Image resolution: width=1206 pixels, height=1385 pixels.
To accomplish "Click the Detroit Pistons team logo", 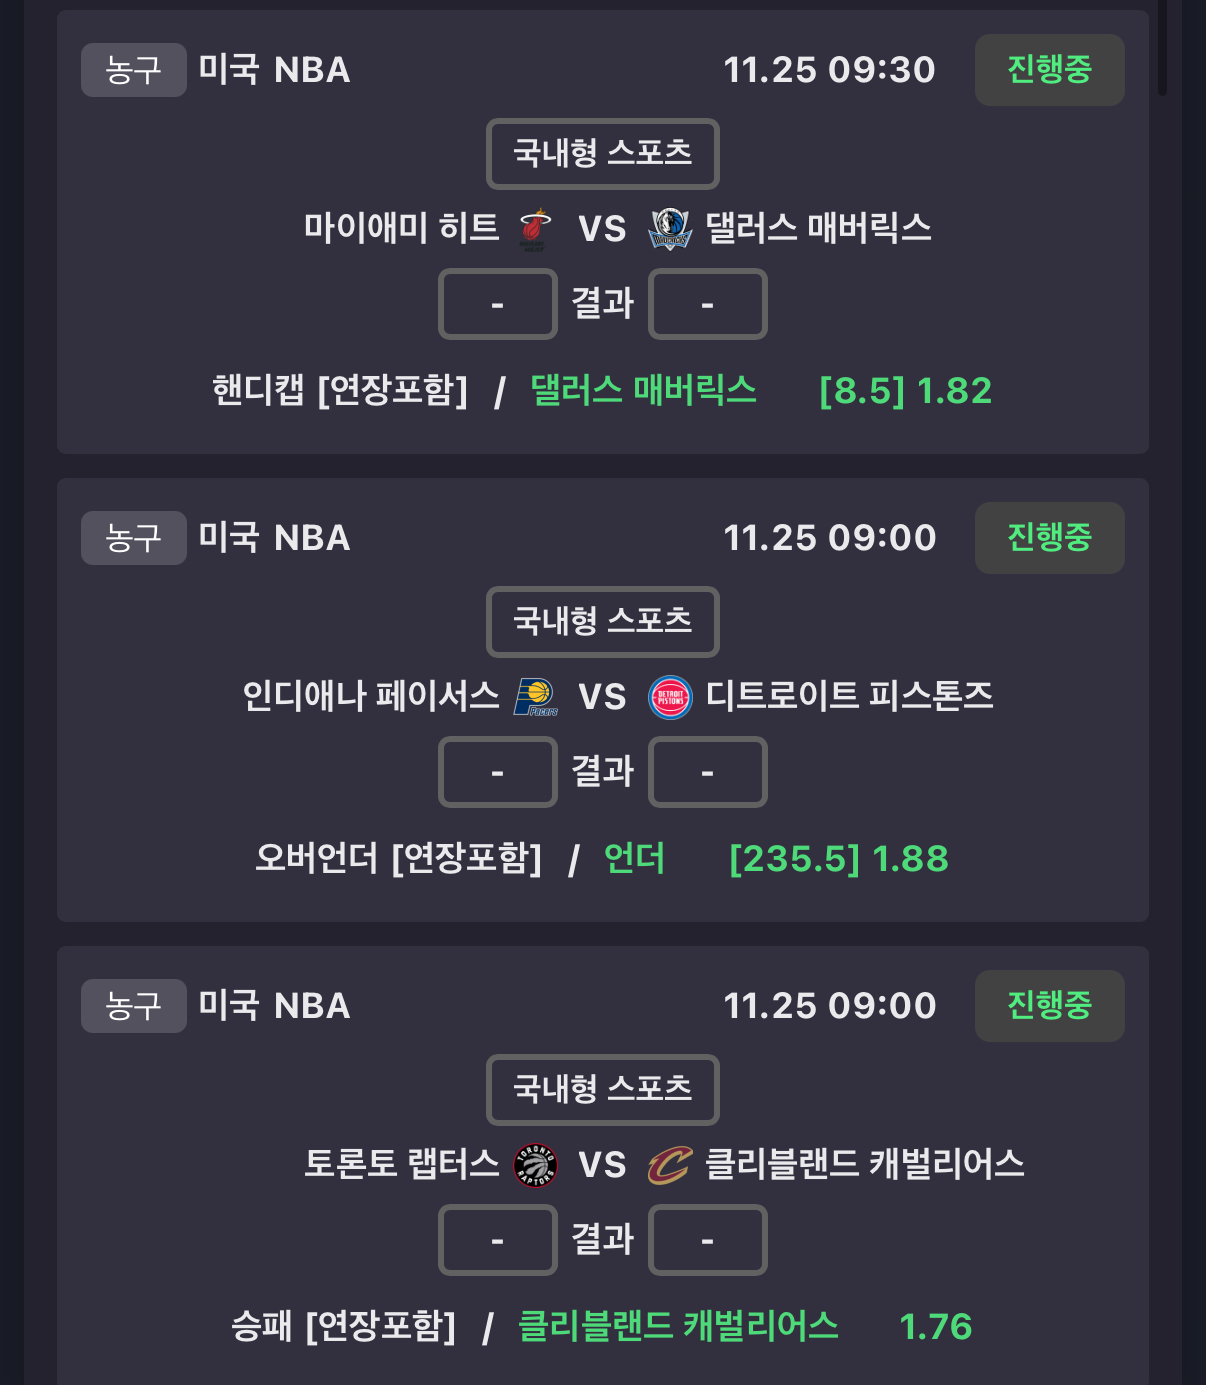I will pos(670,697).
